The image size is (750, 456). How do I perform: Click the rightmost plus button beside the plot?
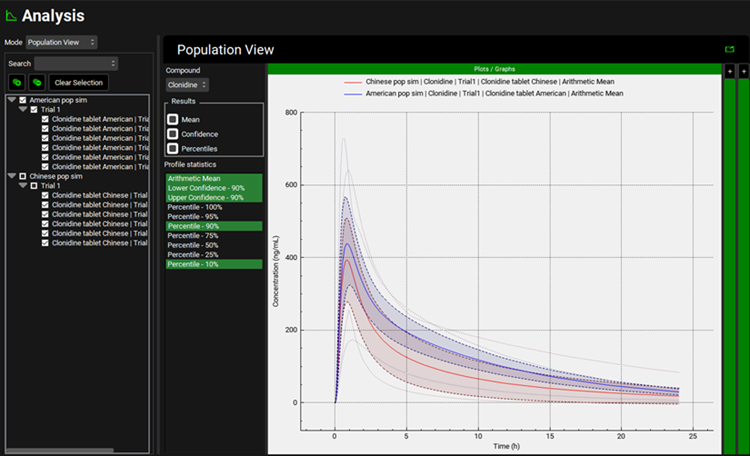click(743, 72)
